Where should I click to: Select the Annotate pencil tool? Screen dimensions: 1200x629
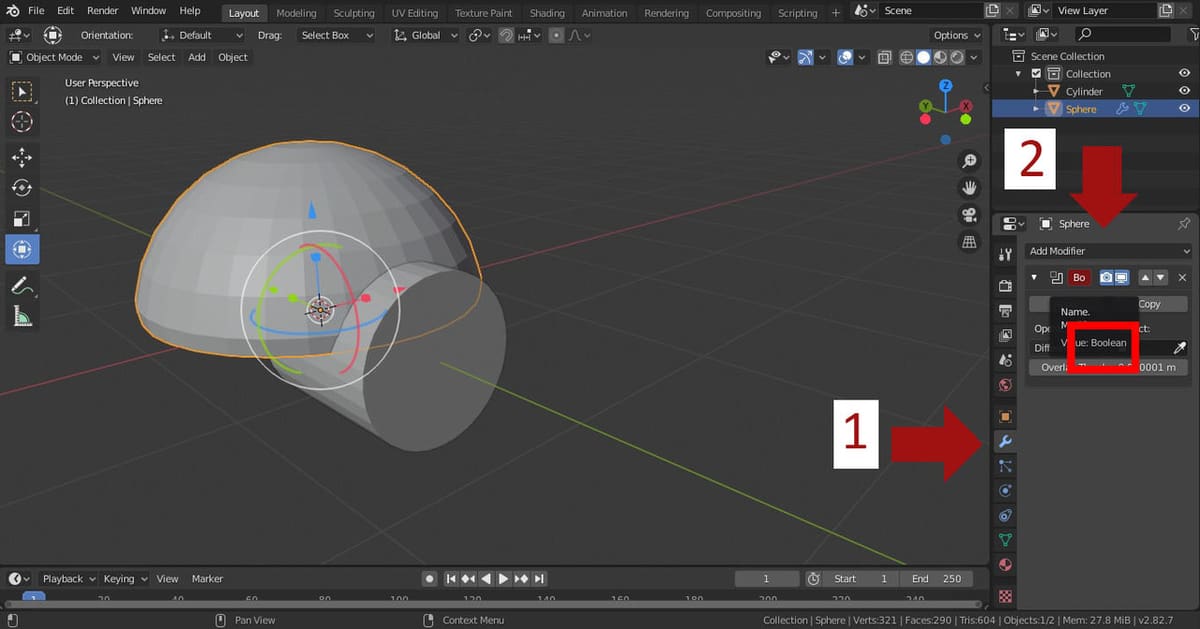(21, 285)
